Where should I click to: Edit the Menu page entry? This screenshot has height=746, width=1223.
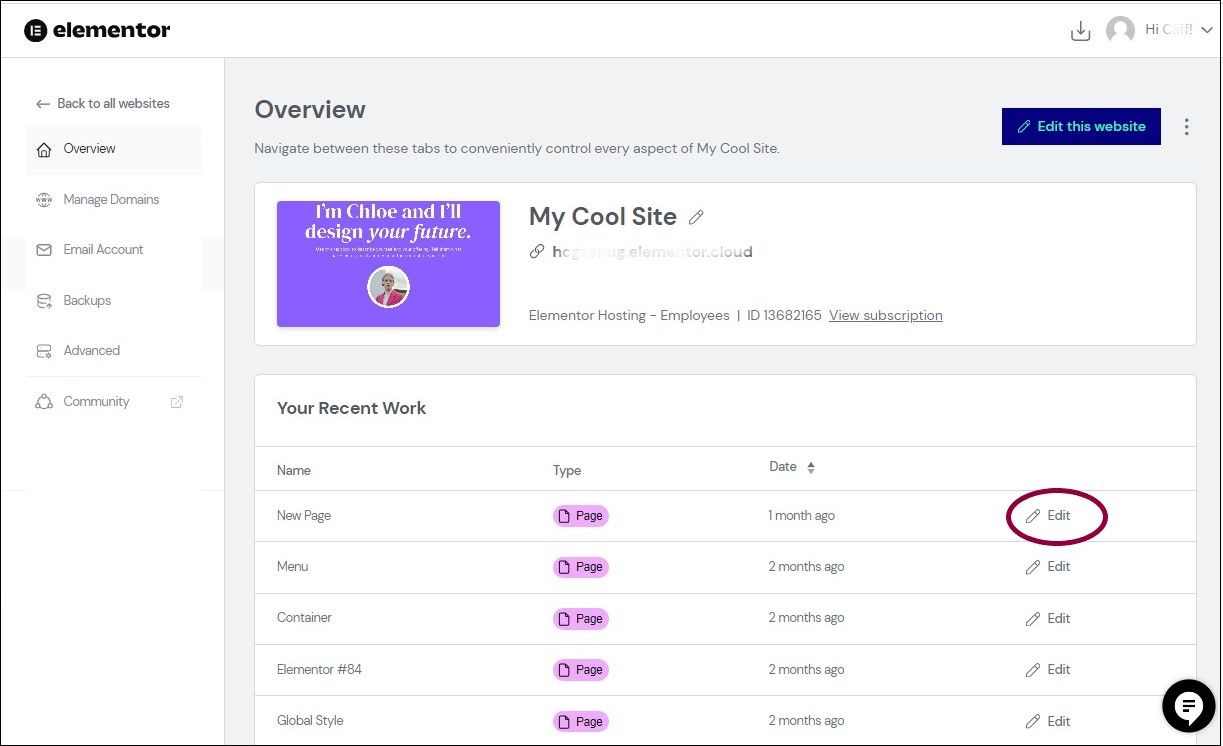1048,567
